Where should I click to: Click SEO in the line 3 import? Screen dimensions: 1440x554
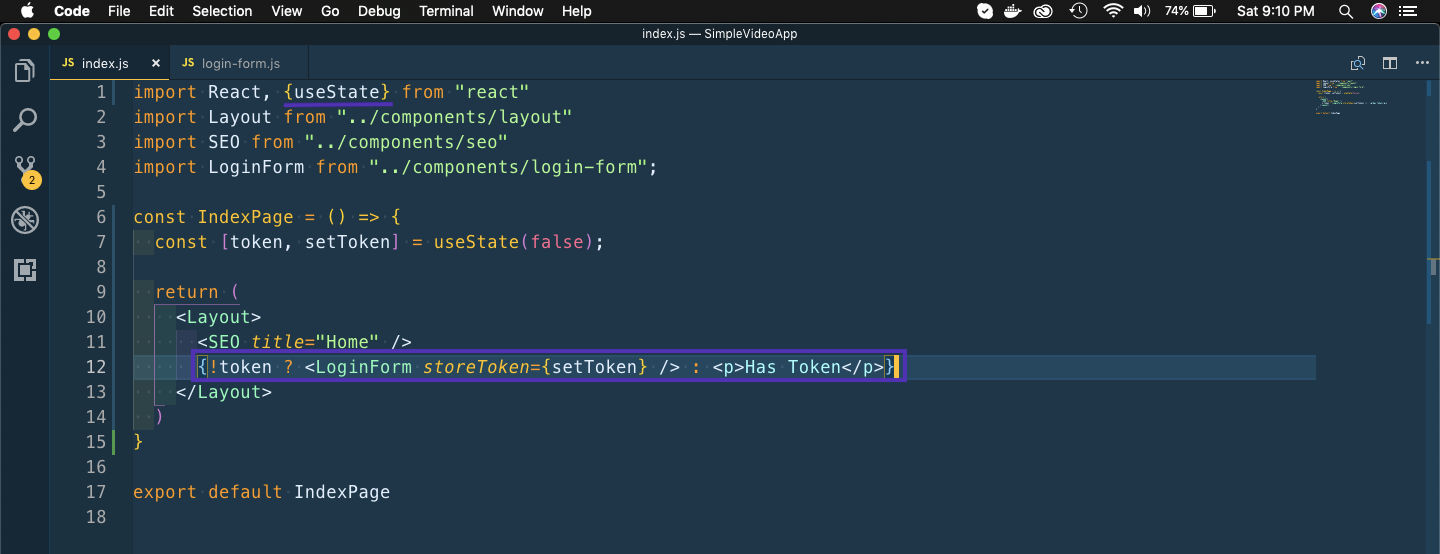[x=224, y=142]
